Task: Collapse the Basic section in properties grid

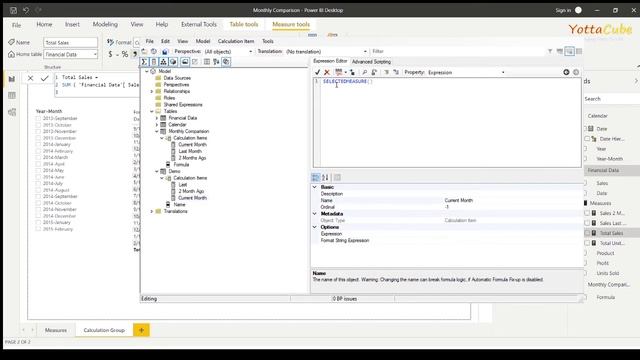Action: pyautogui.click(x=315, y=187)
